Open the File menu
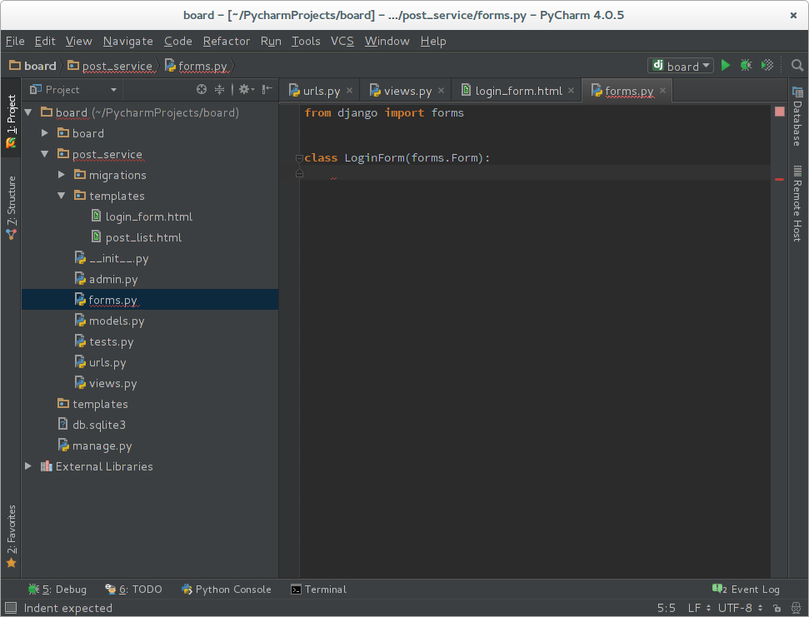Screen dimensions: 809x617 point(15,41)
